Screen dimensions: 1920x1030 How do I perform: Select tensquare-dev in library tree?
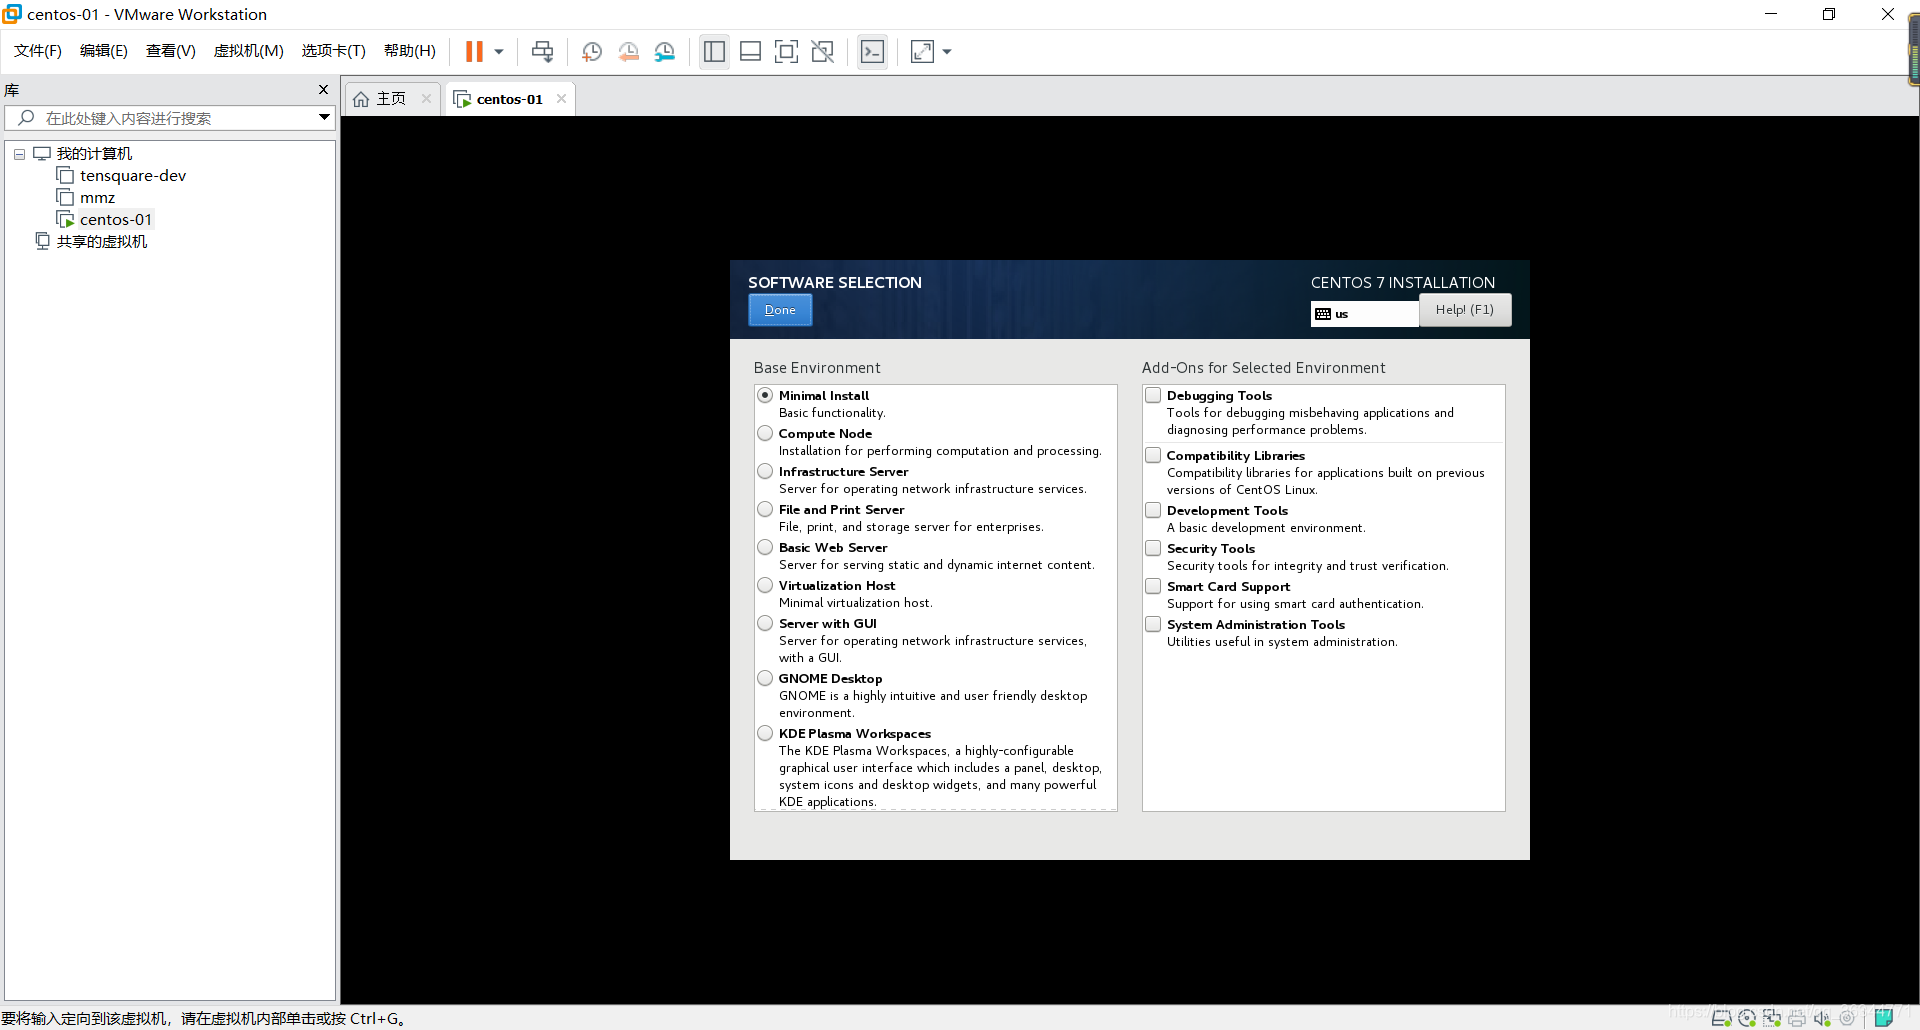point(133,176)
